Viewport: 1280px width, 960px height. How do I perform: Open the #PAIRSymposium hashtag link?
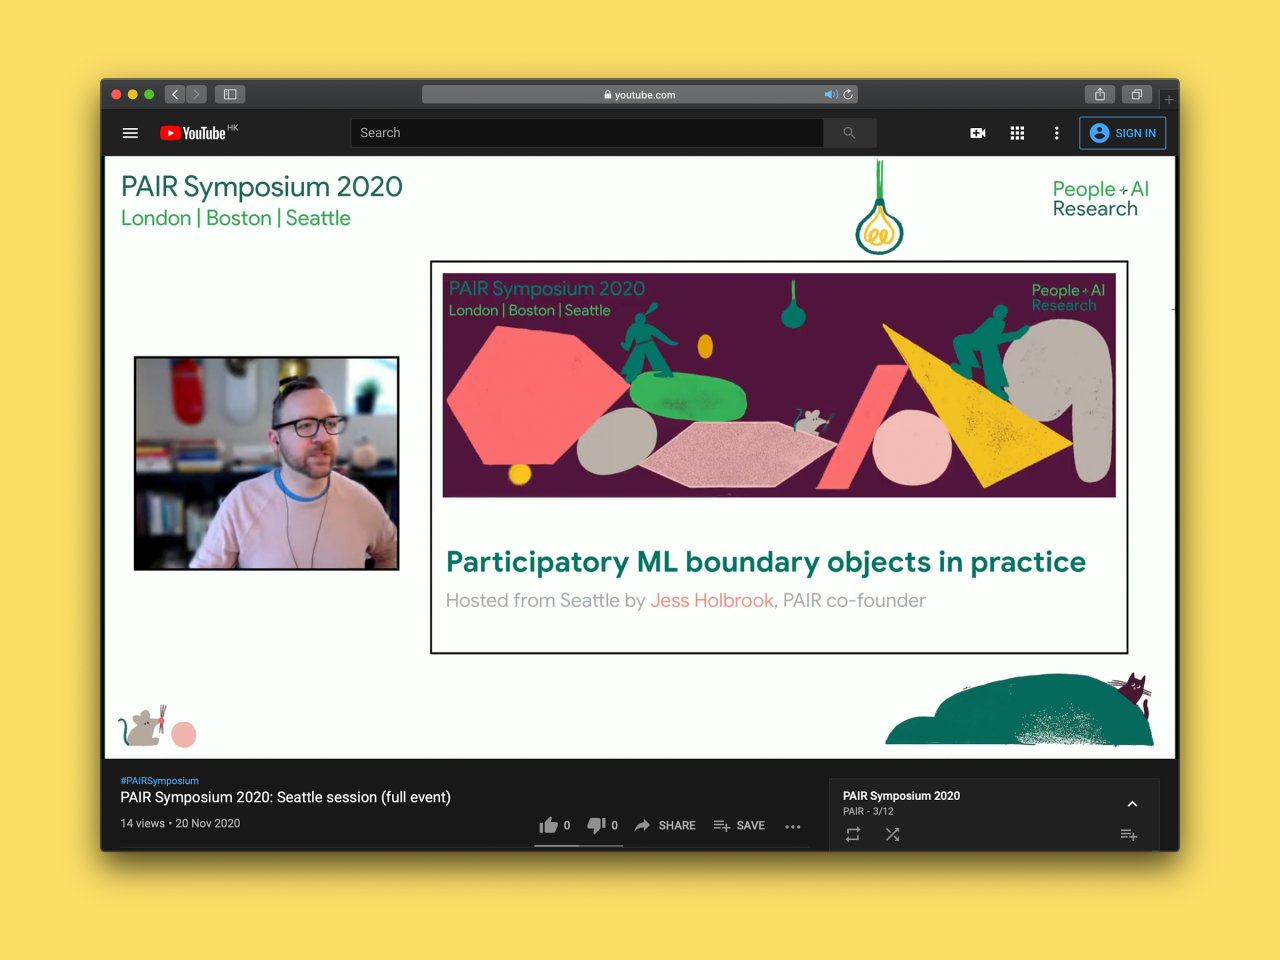point(160,781)
